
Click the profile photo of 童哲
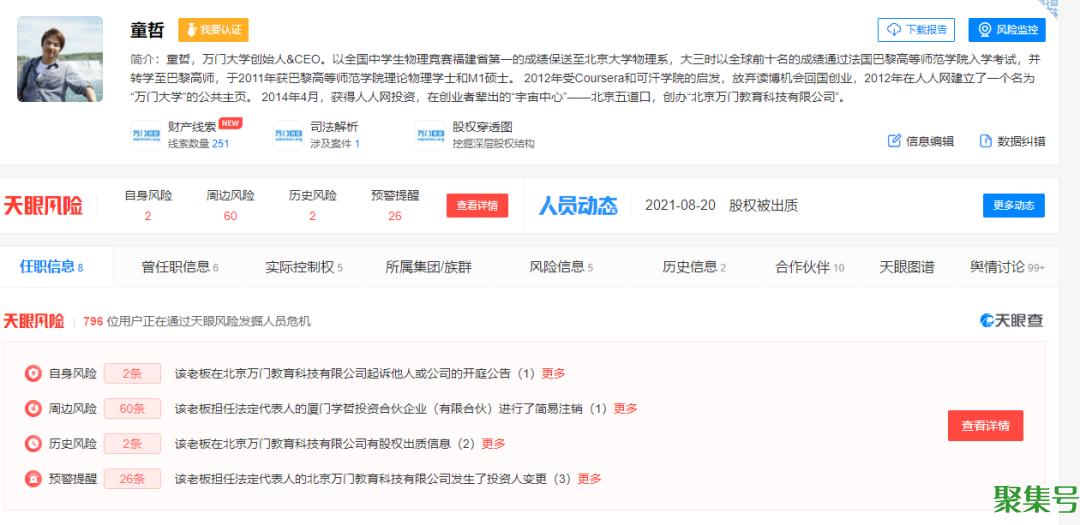60,59
